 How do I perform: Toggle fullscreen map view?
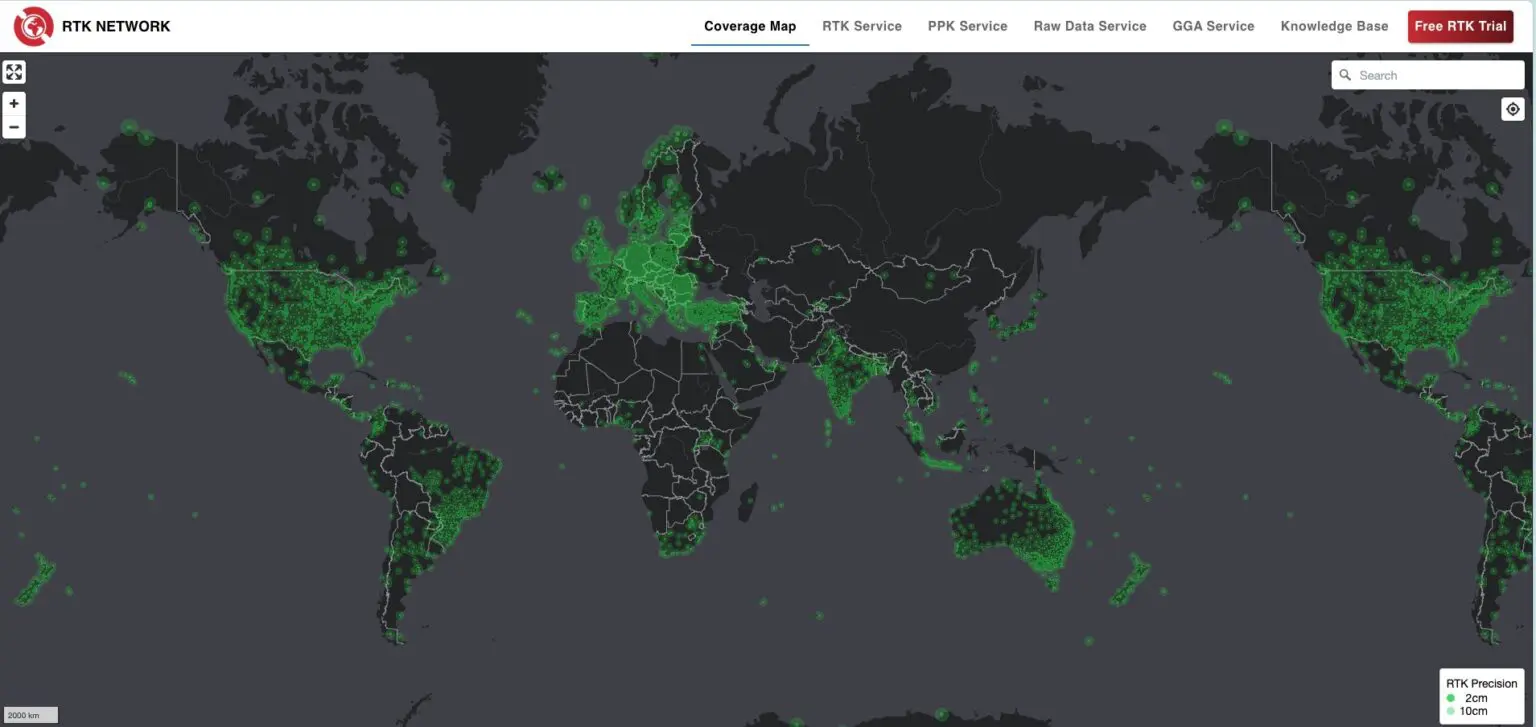(x=14, y=72)
